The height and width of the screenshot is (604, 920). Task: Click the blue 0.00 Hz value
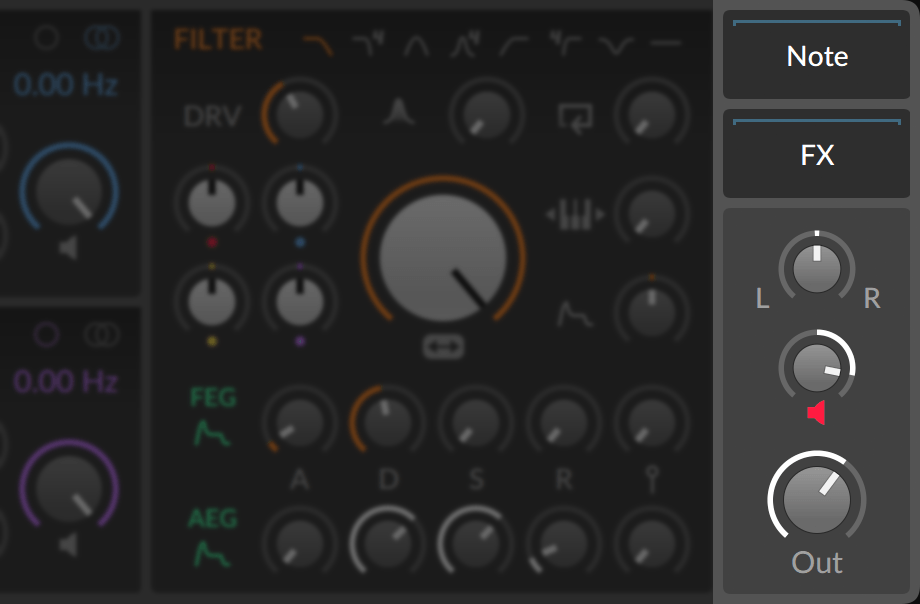click(66, 85)
